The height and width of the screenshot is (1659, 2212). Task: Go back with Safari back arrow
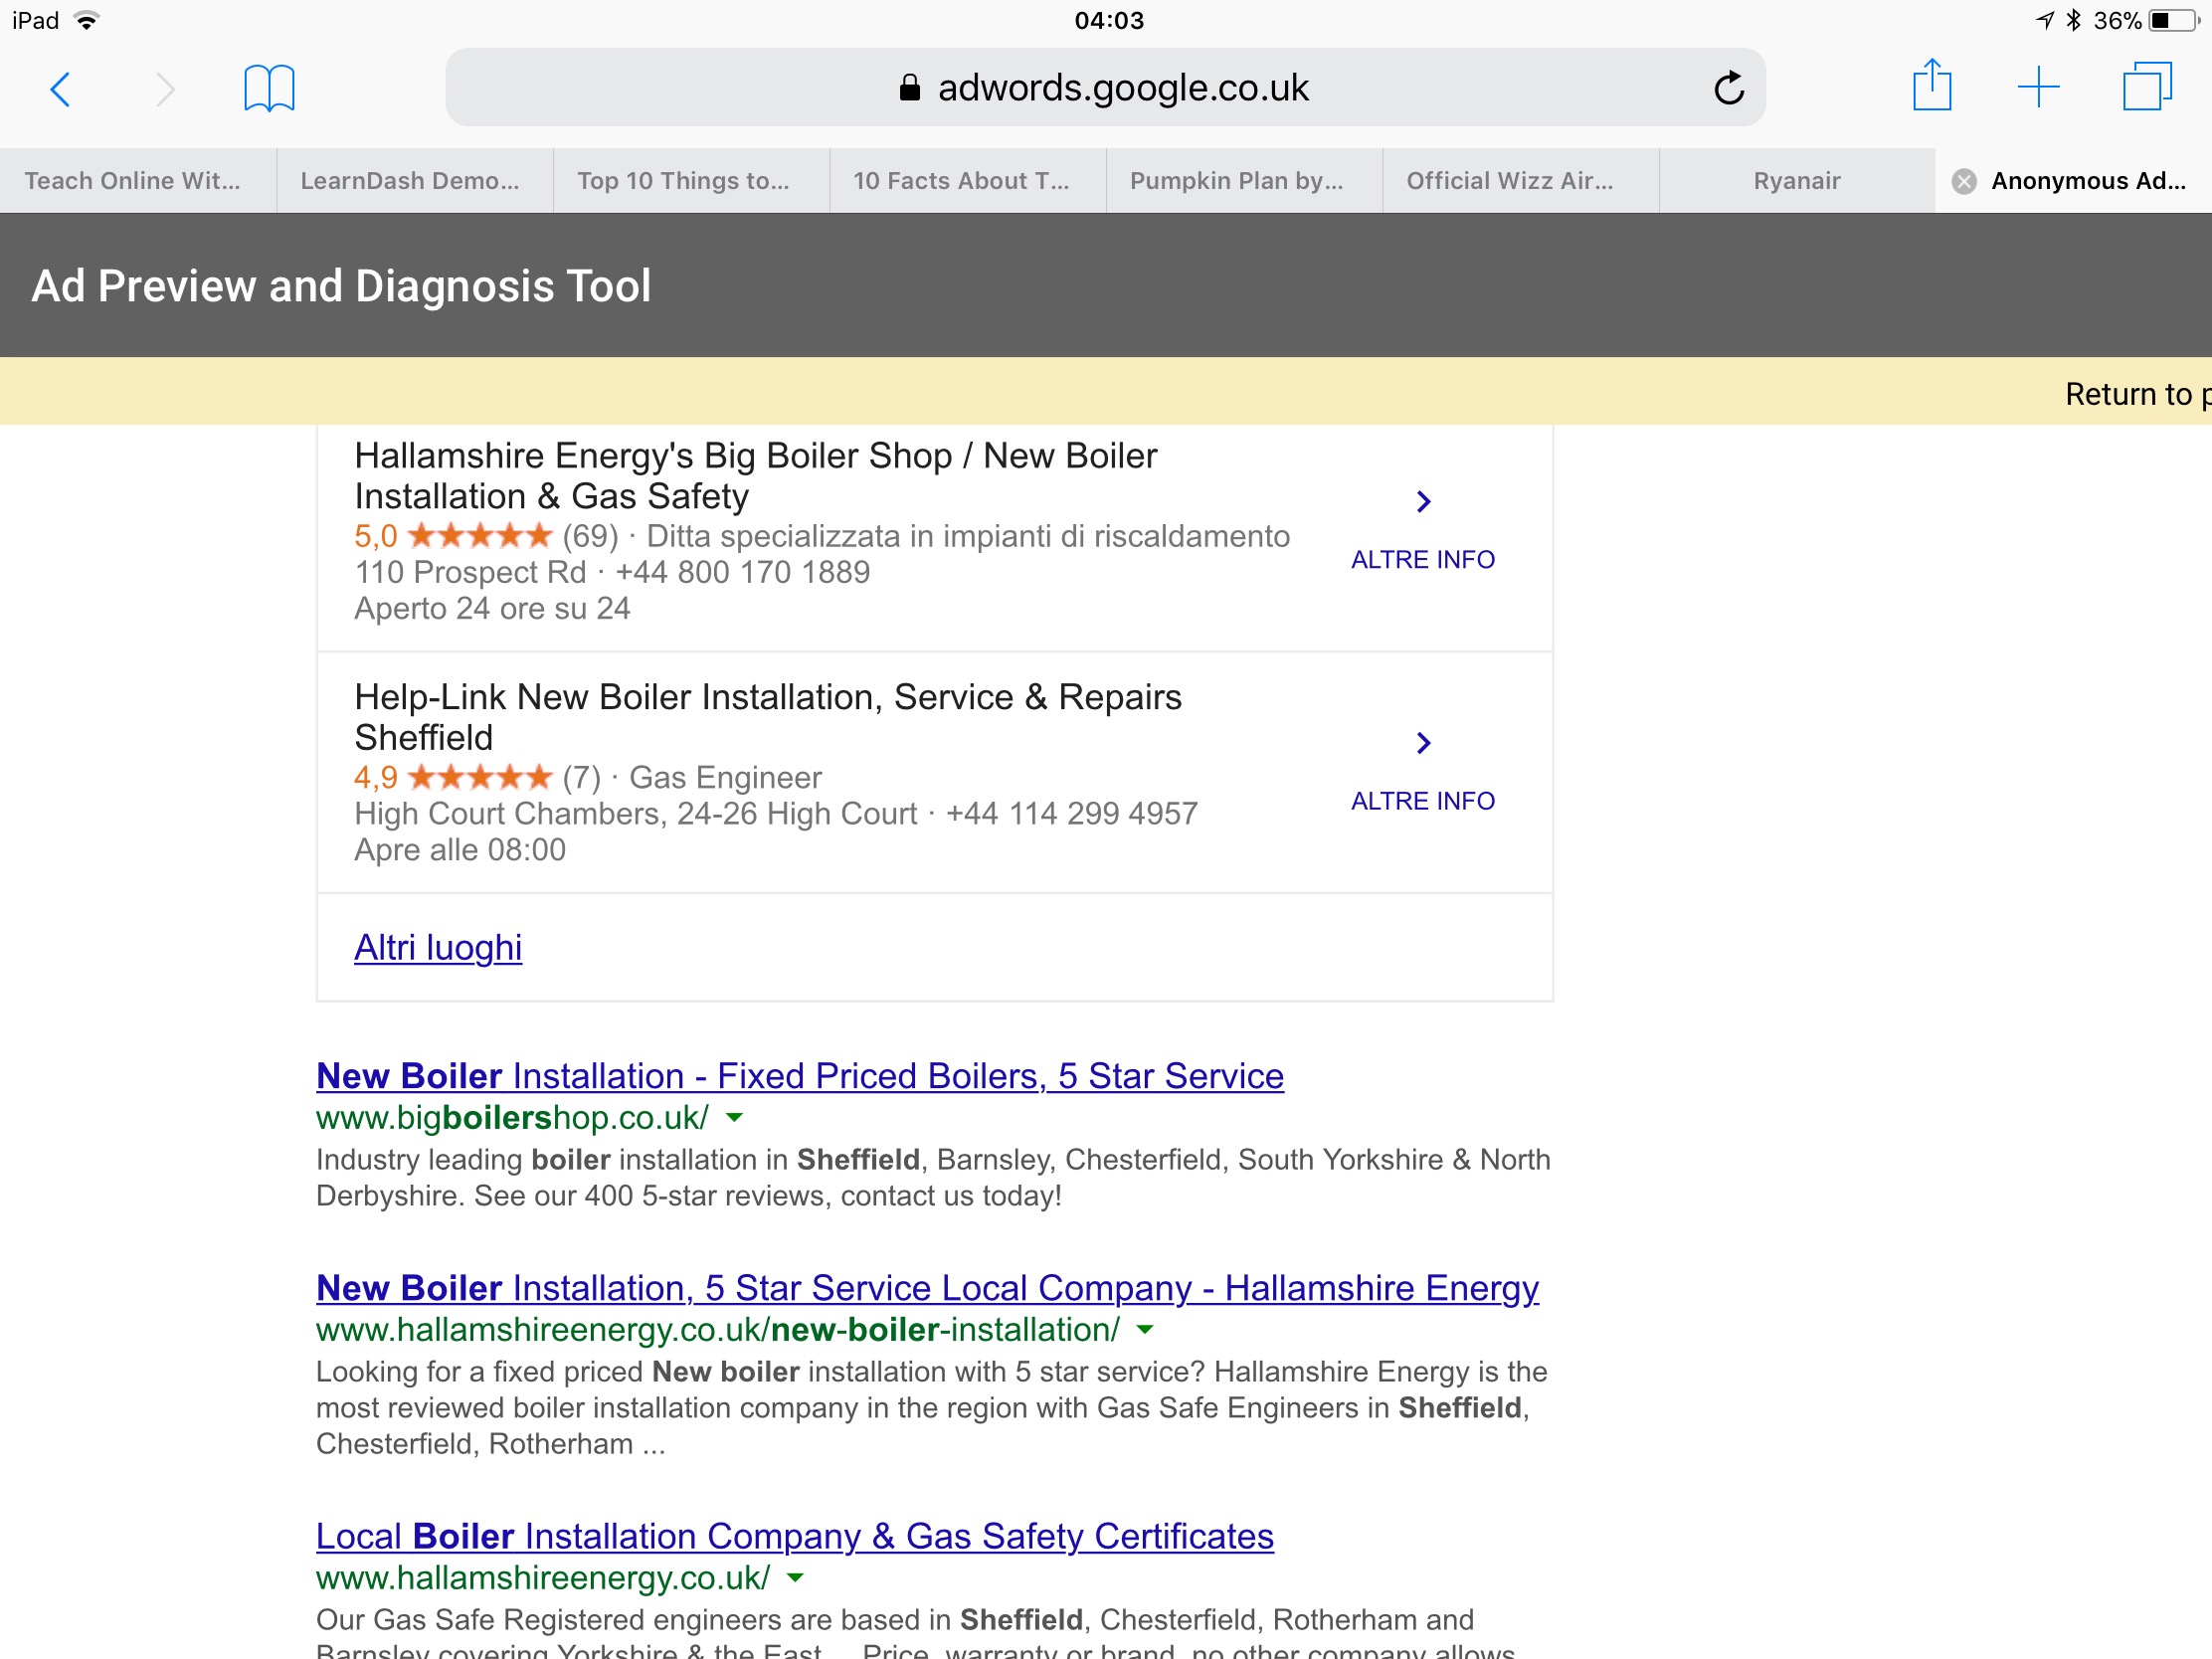pyautogui.click(x=61, y=89)
